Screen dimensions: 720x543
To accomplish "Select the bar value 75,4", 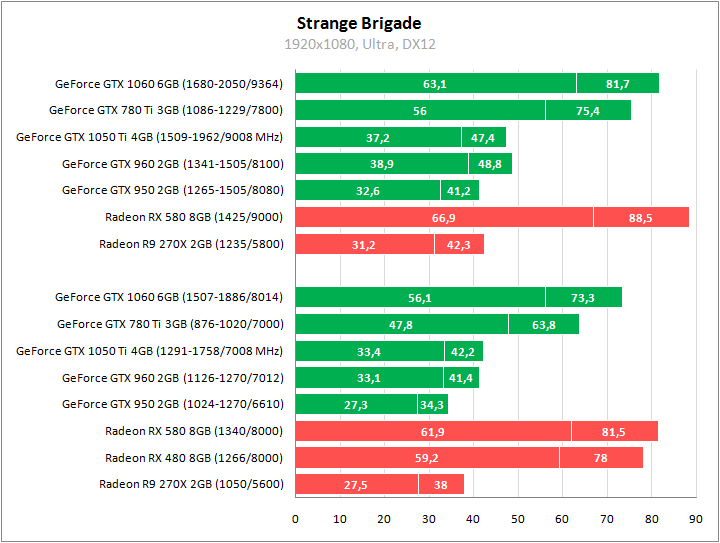I will click(x=588, y=110).
